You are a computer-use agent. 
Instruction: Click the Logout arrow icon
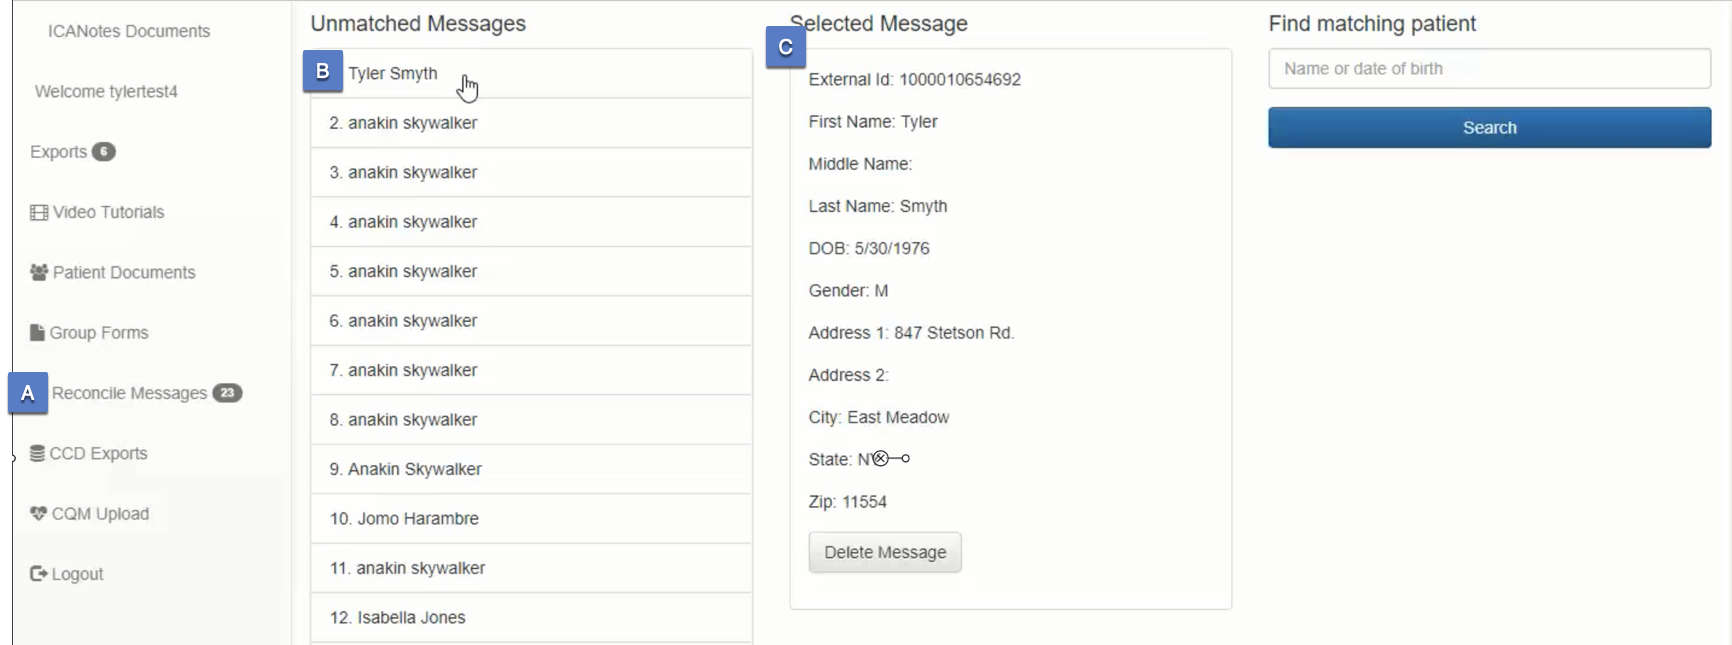pos(39,574)
